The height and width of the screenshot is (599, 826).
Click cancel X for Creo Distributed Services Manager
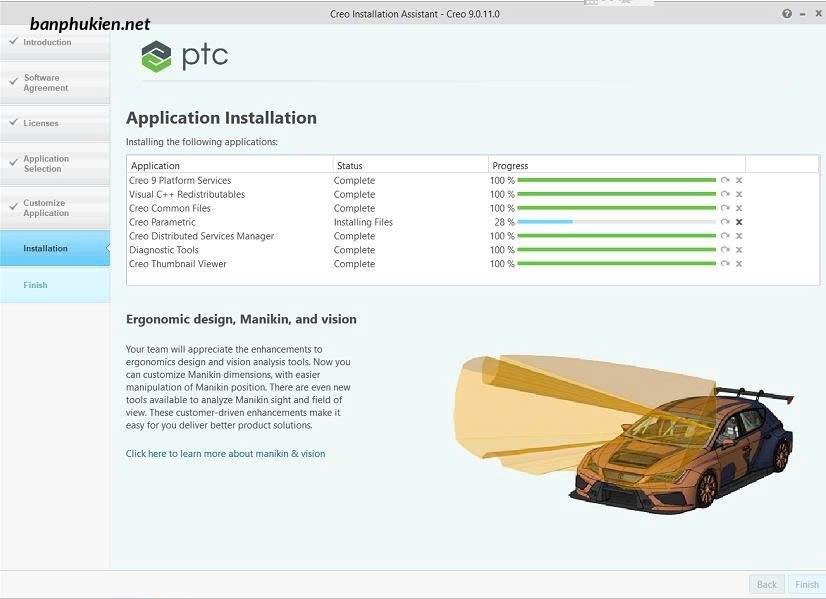(x=739, y=236)
